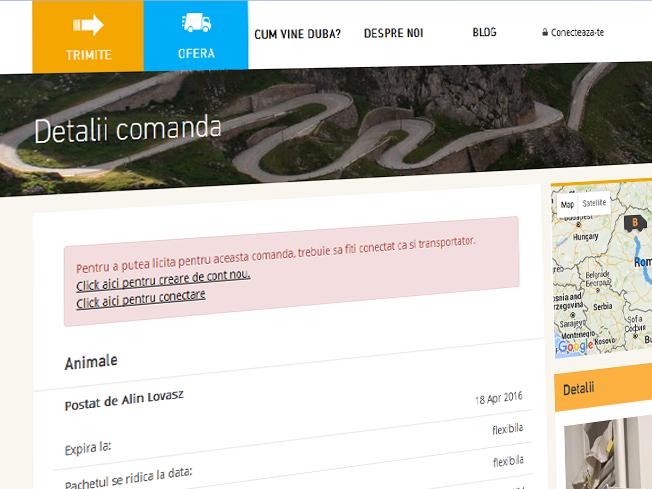
Task: Click the Conecteaza-te login link
Action: 577,32
